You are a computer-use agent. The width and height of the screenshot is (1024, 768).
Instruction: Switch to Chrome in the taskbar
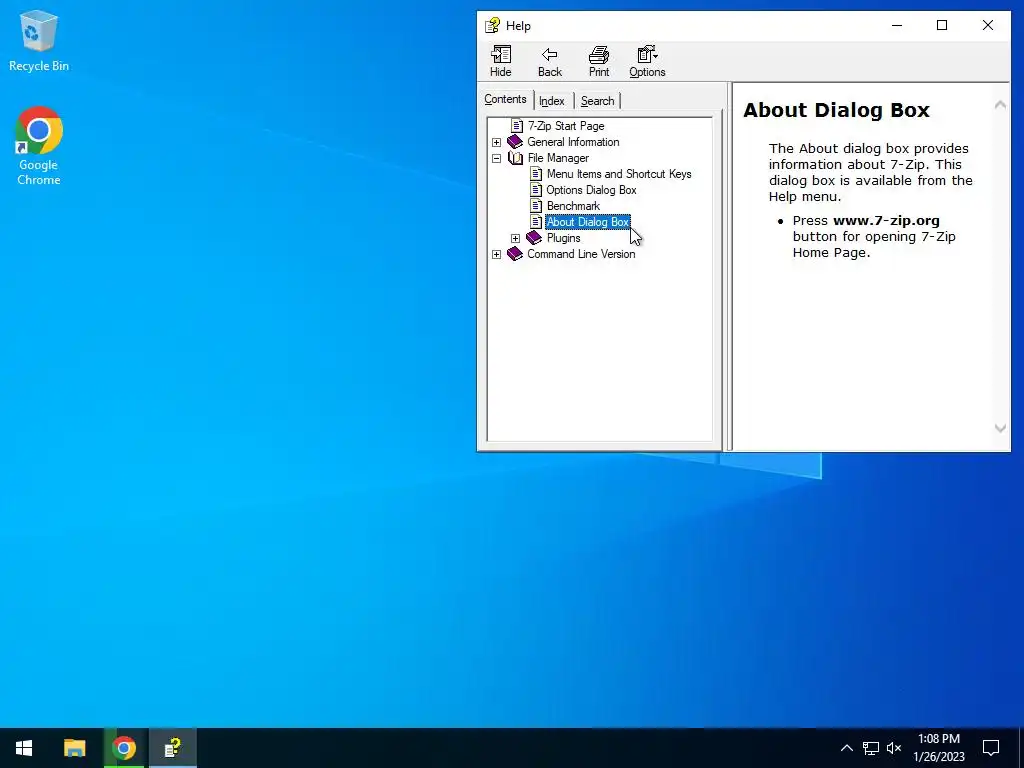124,748
